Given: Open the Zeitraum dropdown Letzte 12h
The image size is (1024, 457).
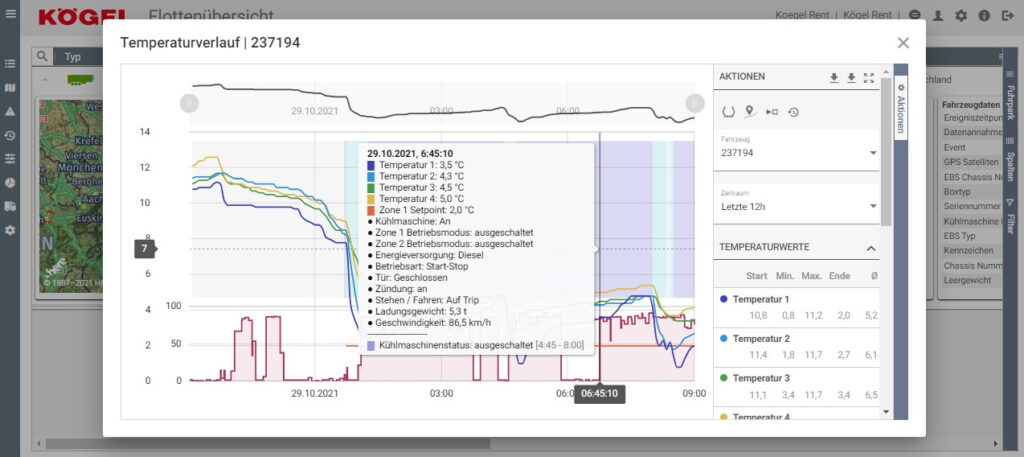Looking at the screenshot, I should tap(798, 206).
